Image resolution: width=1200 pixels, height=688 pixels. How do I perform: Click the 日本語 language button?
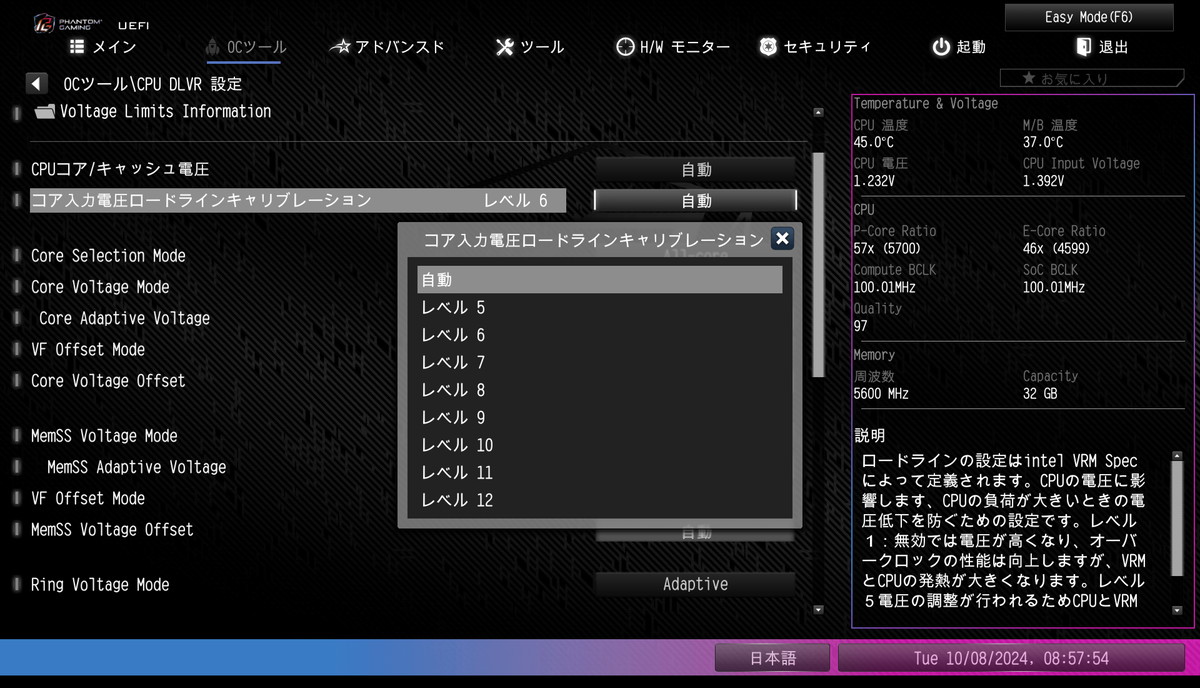click(x=773, y=658)
